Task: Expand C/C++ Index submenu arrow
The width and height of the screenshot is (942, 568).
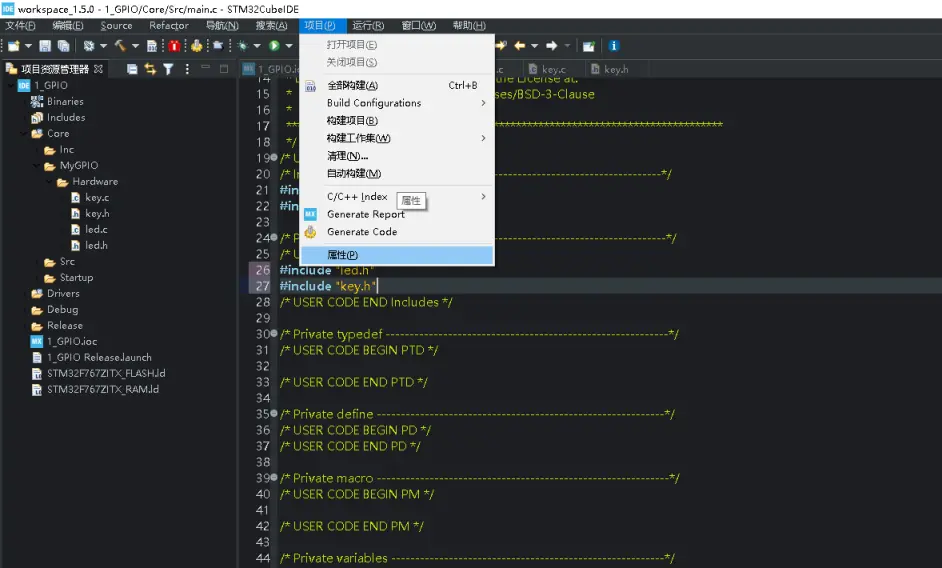Action: click(483, 197)
